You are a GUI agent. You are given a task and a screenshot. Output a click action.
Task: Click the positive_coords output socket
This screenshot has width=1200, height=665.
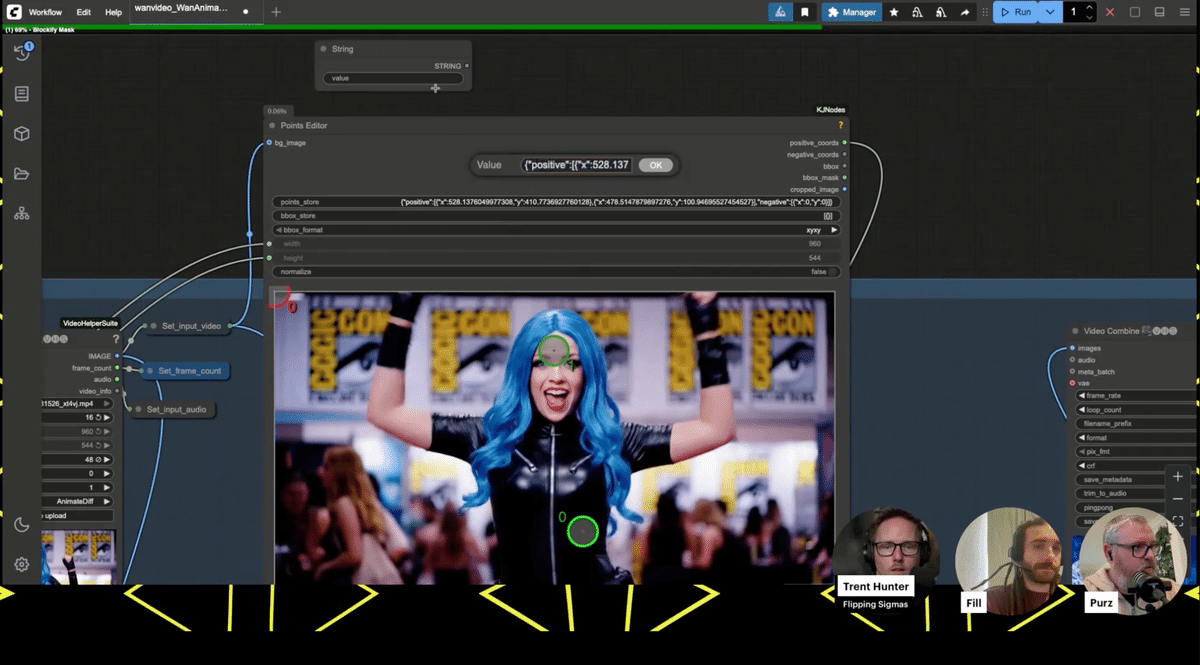[845, 143]
